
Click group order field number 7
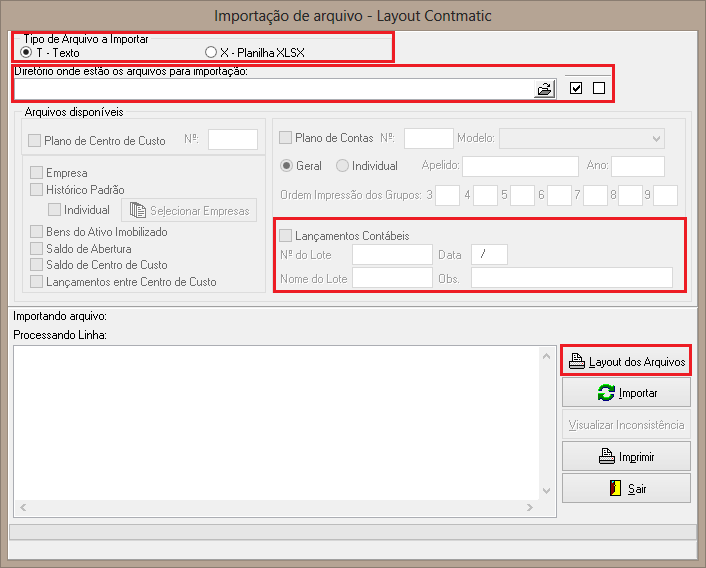pyautogui.click(x=595, y=195)
